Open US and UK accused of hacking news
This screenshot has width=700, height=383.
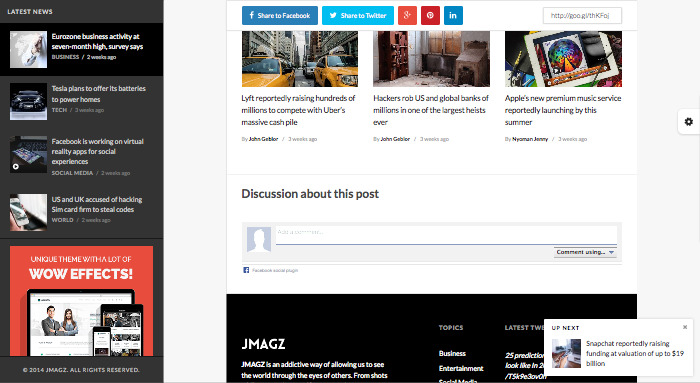click(x=97, y=204)
